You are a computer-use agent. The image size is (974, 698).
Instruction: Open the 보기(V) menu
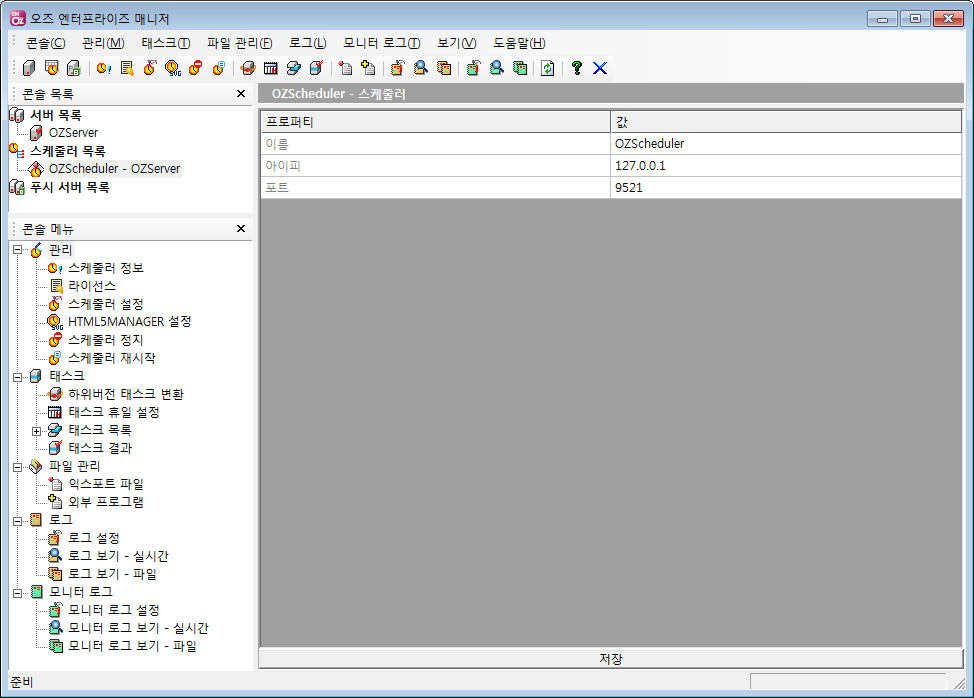(457, 43)
